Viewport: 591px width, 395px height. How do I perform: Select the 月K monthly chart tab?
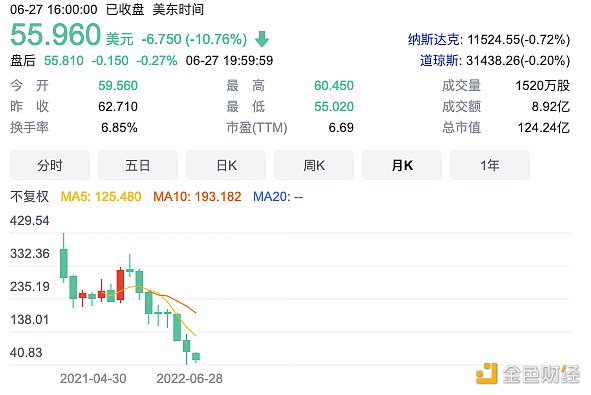[x=402, y=165]
